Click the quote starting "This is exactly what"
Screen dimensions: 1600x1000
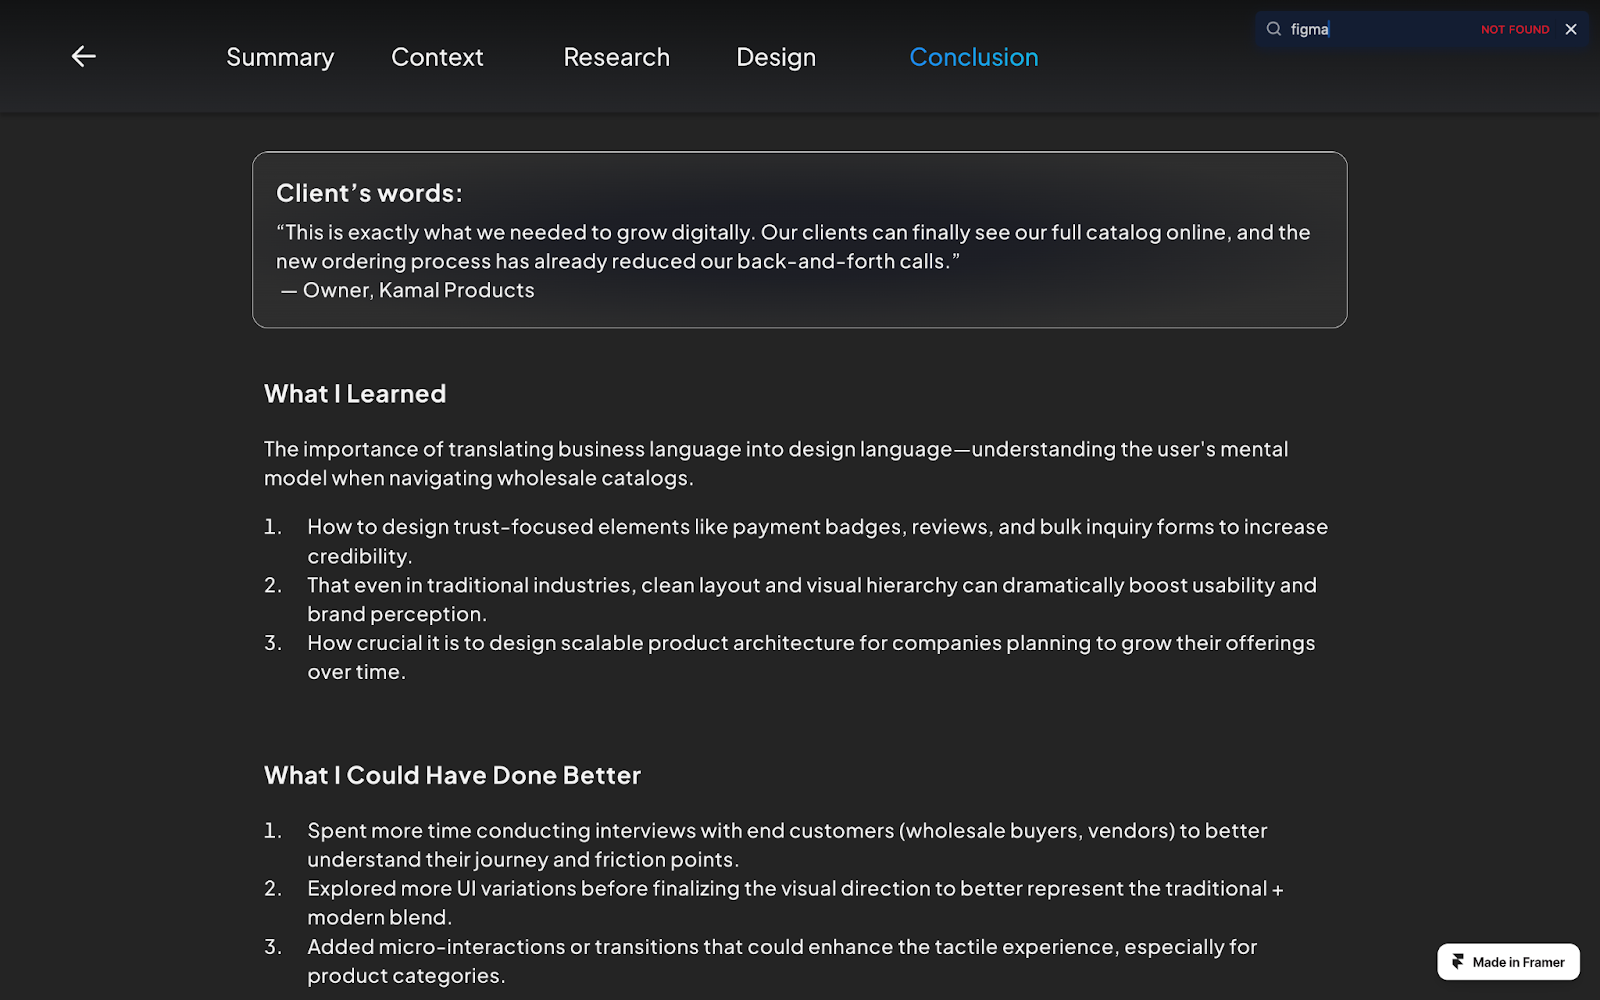(x=793, y=247)
